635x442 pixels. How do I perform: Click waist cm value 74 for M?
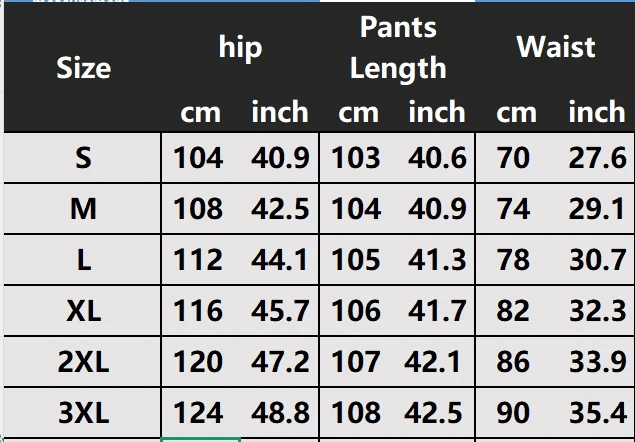click(x=513, y=209)
